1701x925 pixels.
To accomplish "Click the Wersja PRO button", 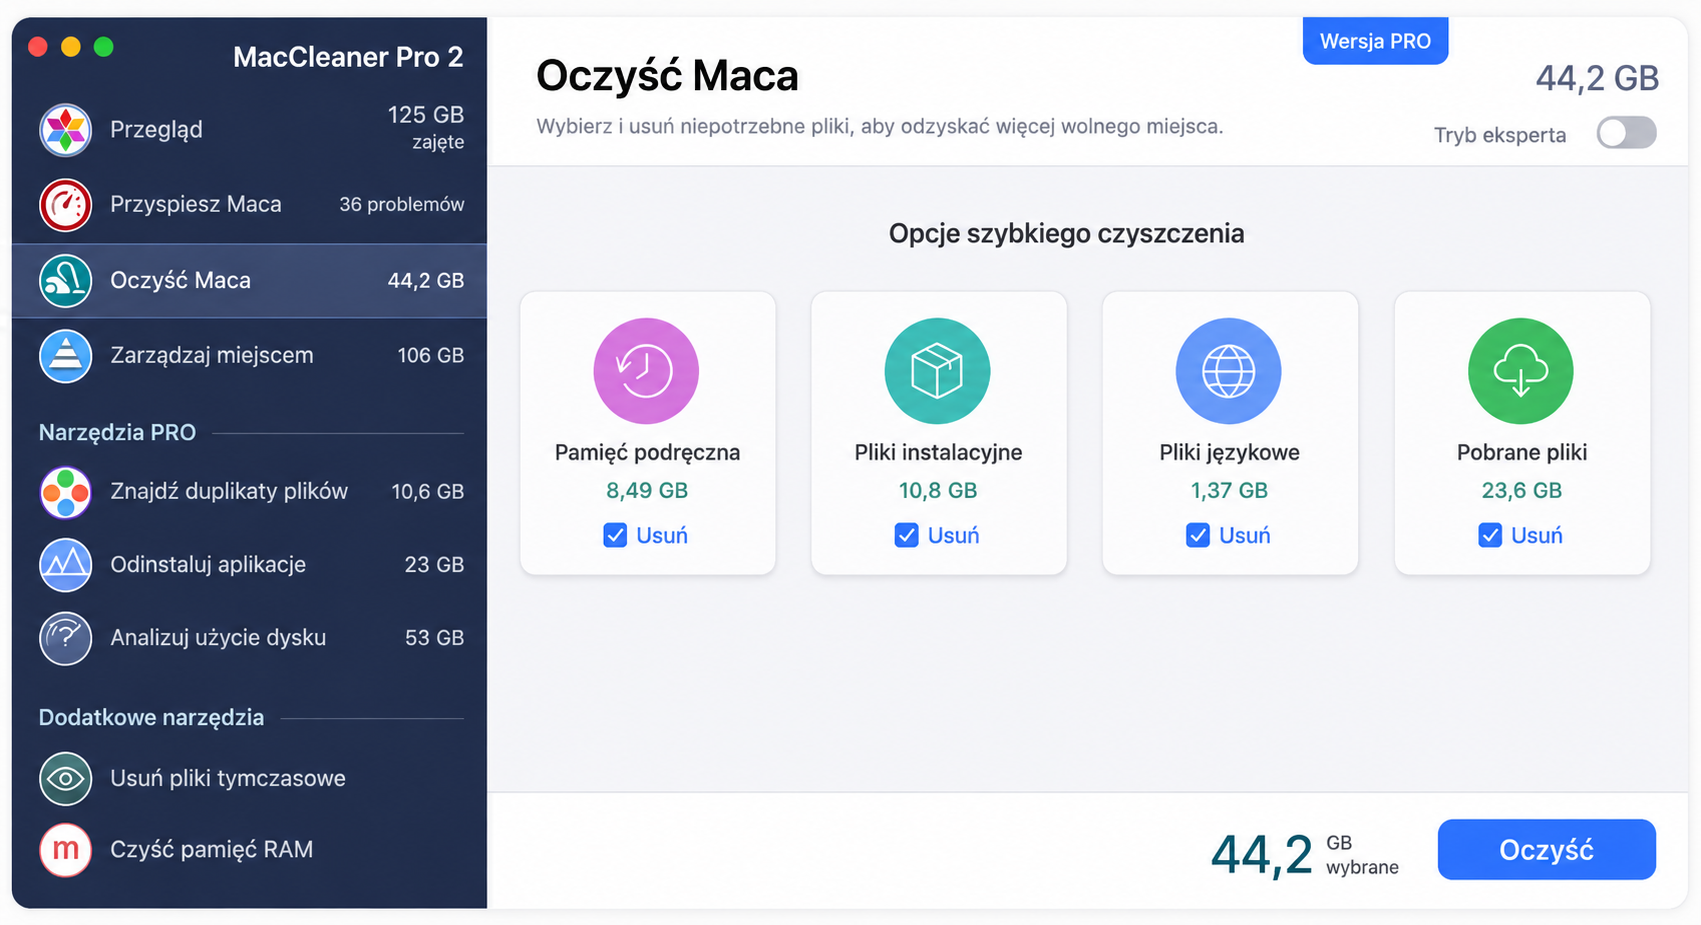I will (1375, 41).
